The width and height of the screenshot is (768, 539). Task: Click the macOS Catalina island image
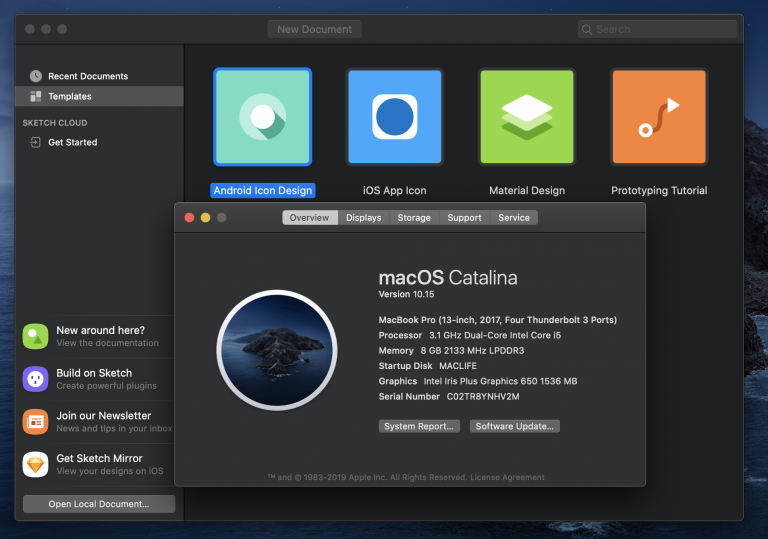click(x=277, y=350)
